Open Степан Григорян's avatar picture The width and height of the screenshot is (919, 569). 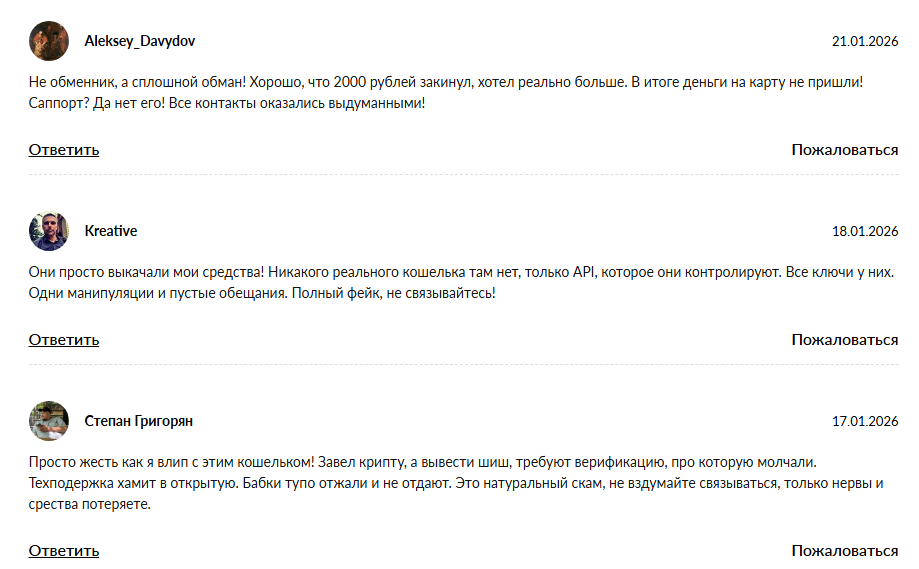pos(49,421)
